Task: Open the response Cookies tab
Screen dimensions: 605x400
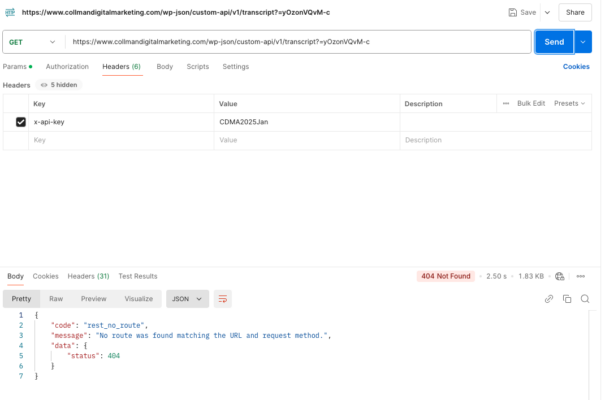Action: tap(46, 276)
